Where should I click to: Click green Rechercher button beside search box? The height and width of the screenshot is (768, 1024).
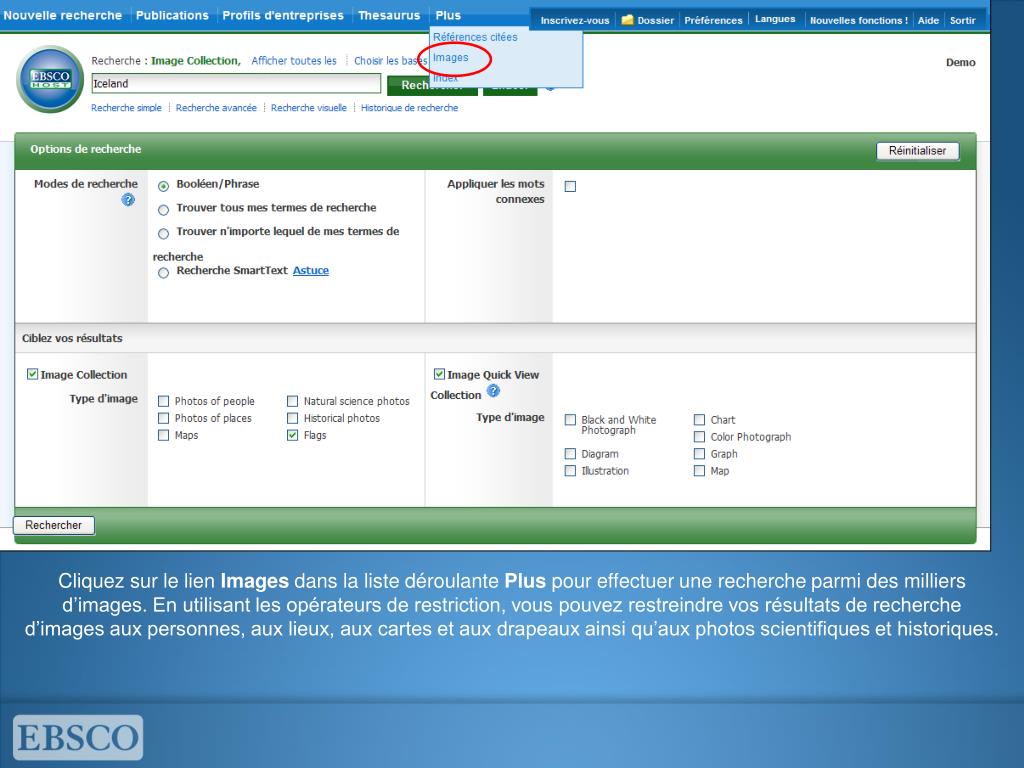[x=432, y=86]
